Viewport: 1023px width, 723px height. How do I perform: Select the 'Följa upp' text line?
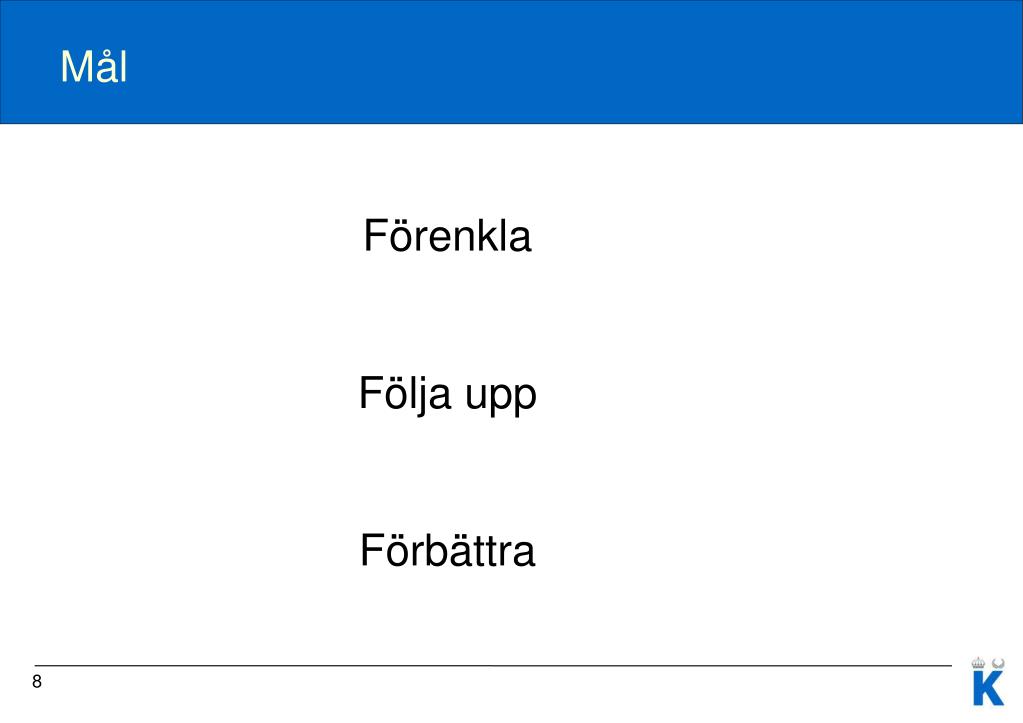[x=448, y=394]
